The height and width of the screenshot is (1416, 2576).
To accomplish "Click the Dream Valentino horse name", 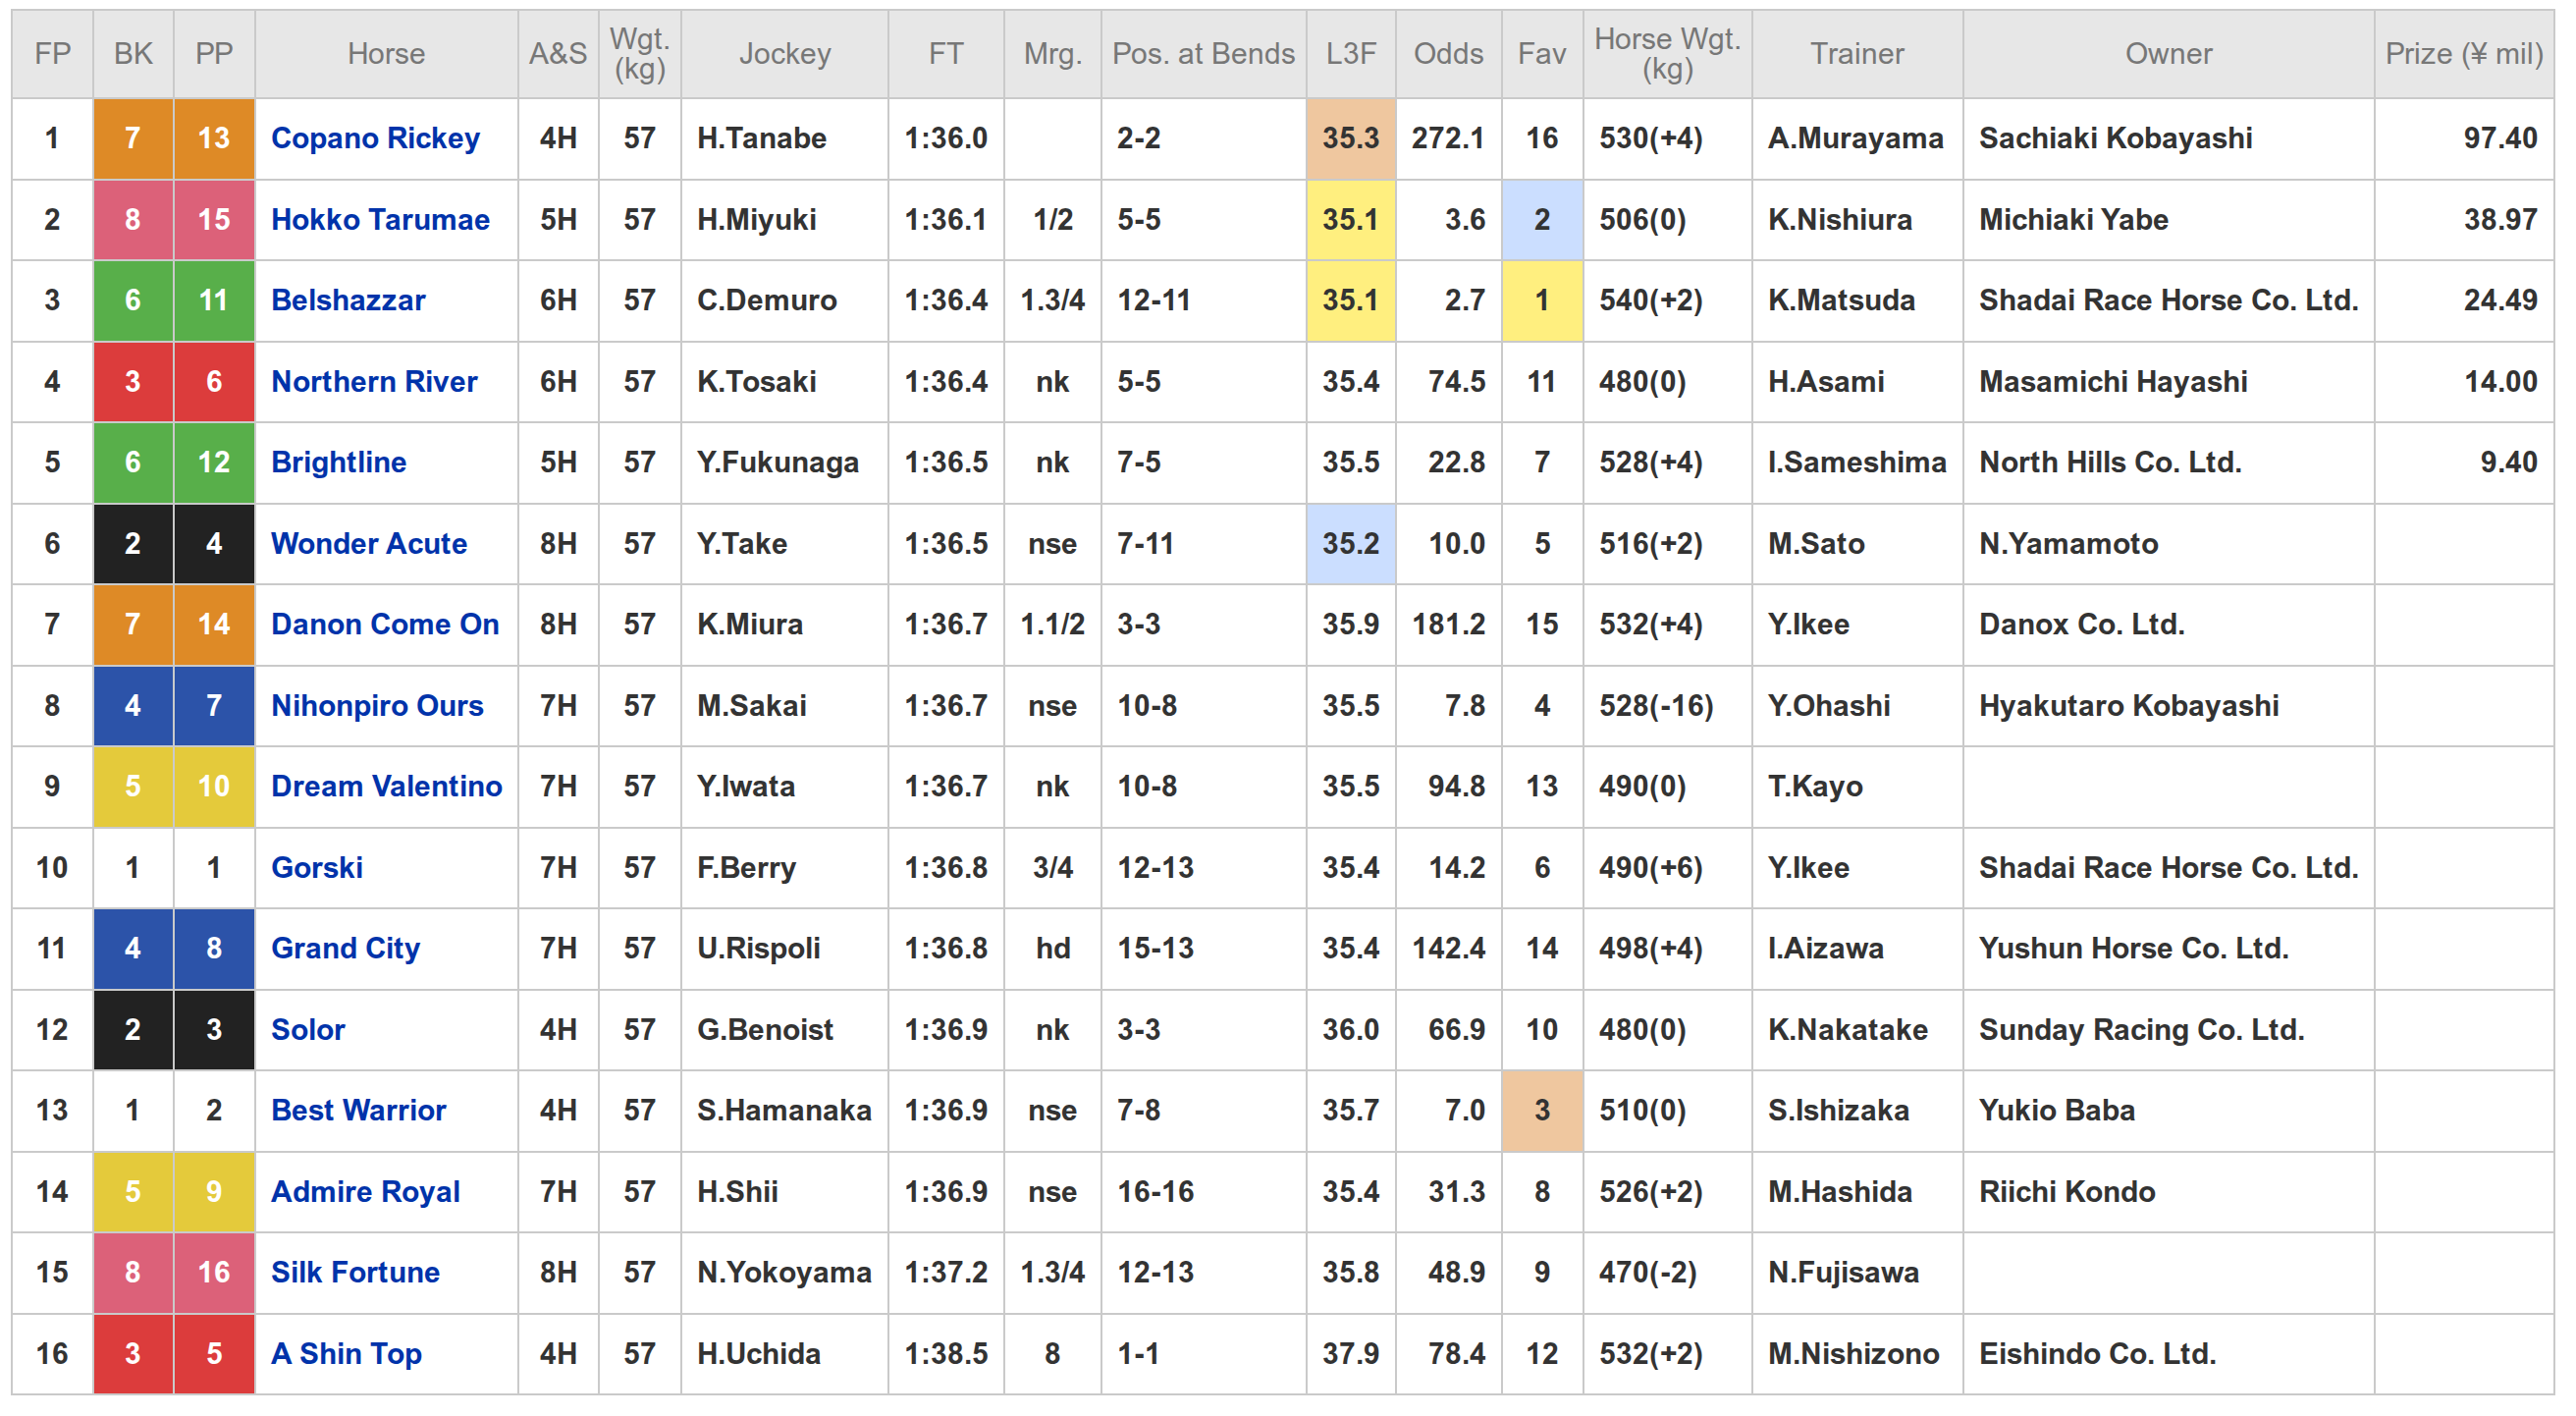I will click(386, 786).
